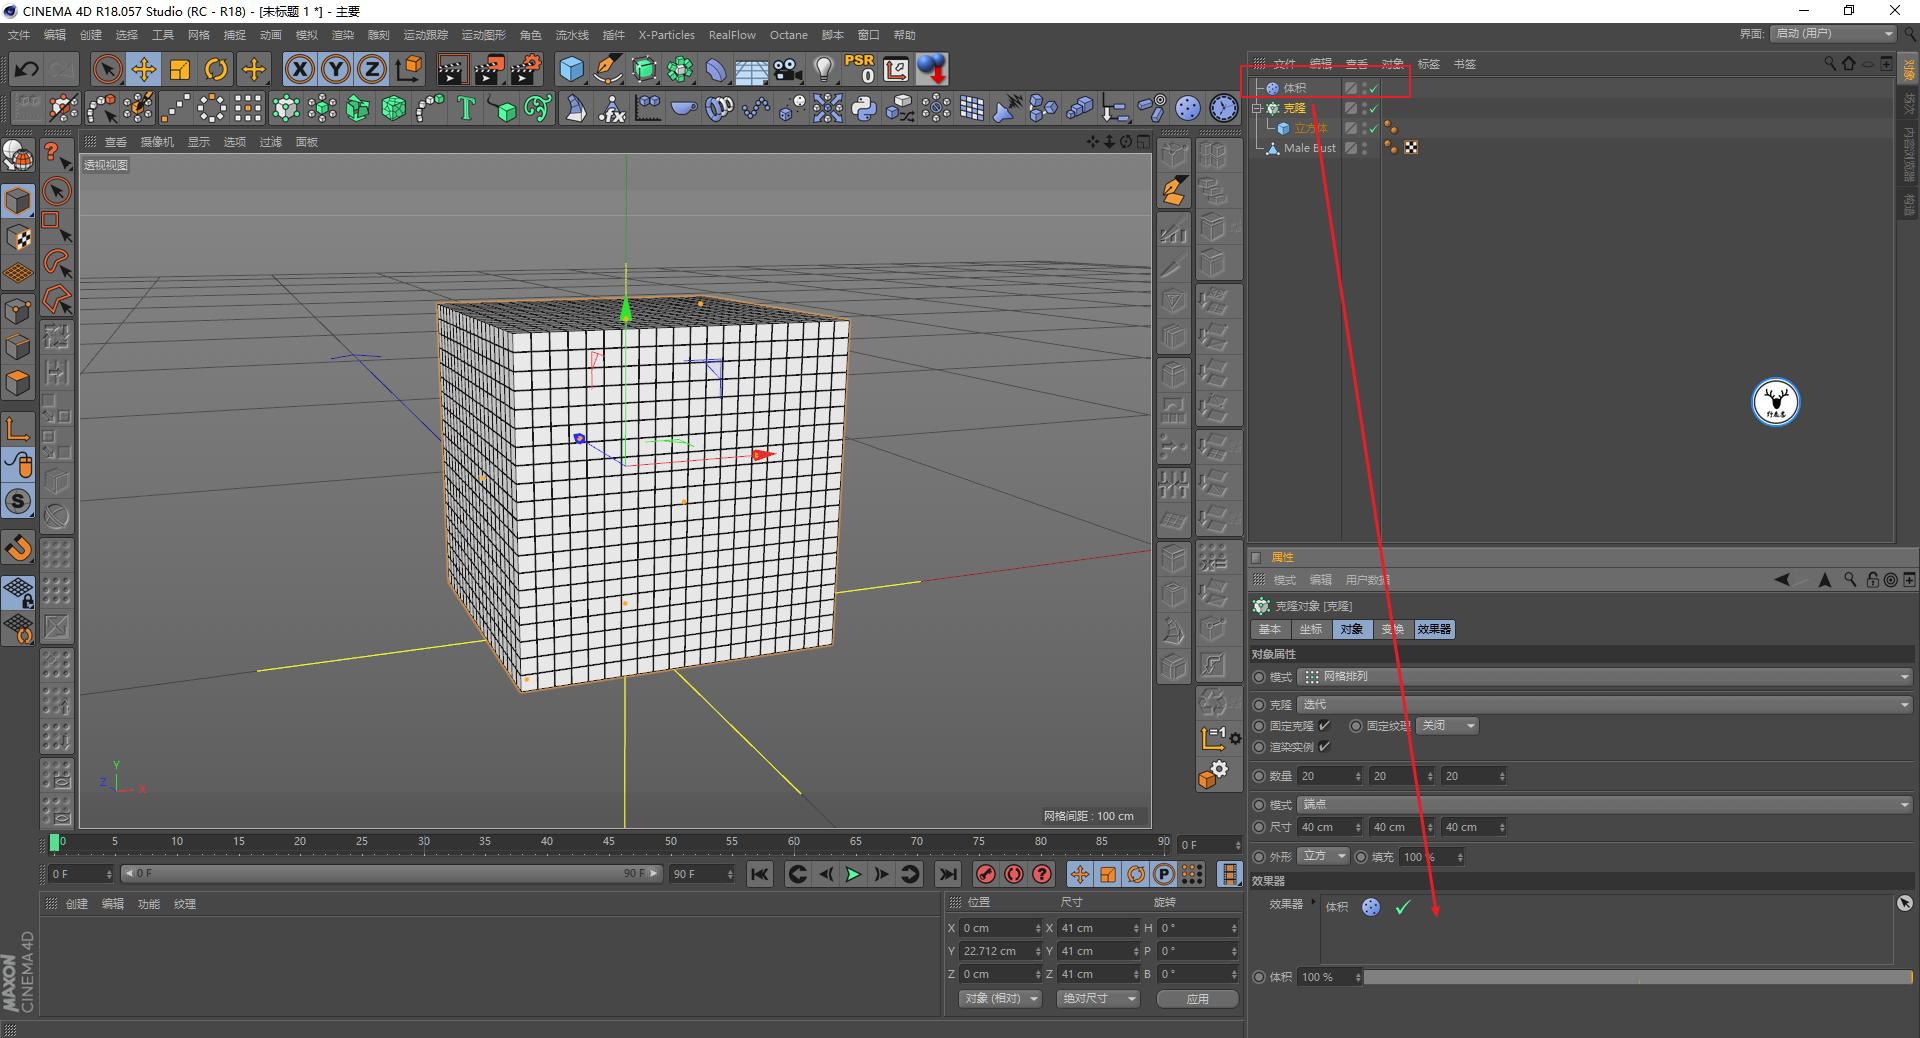Image resolution: width=1920 pixels, height=1038 pixels.
Task: Click the Python icon in second toolbar
Action: (864, 108)
